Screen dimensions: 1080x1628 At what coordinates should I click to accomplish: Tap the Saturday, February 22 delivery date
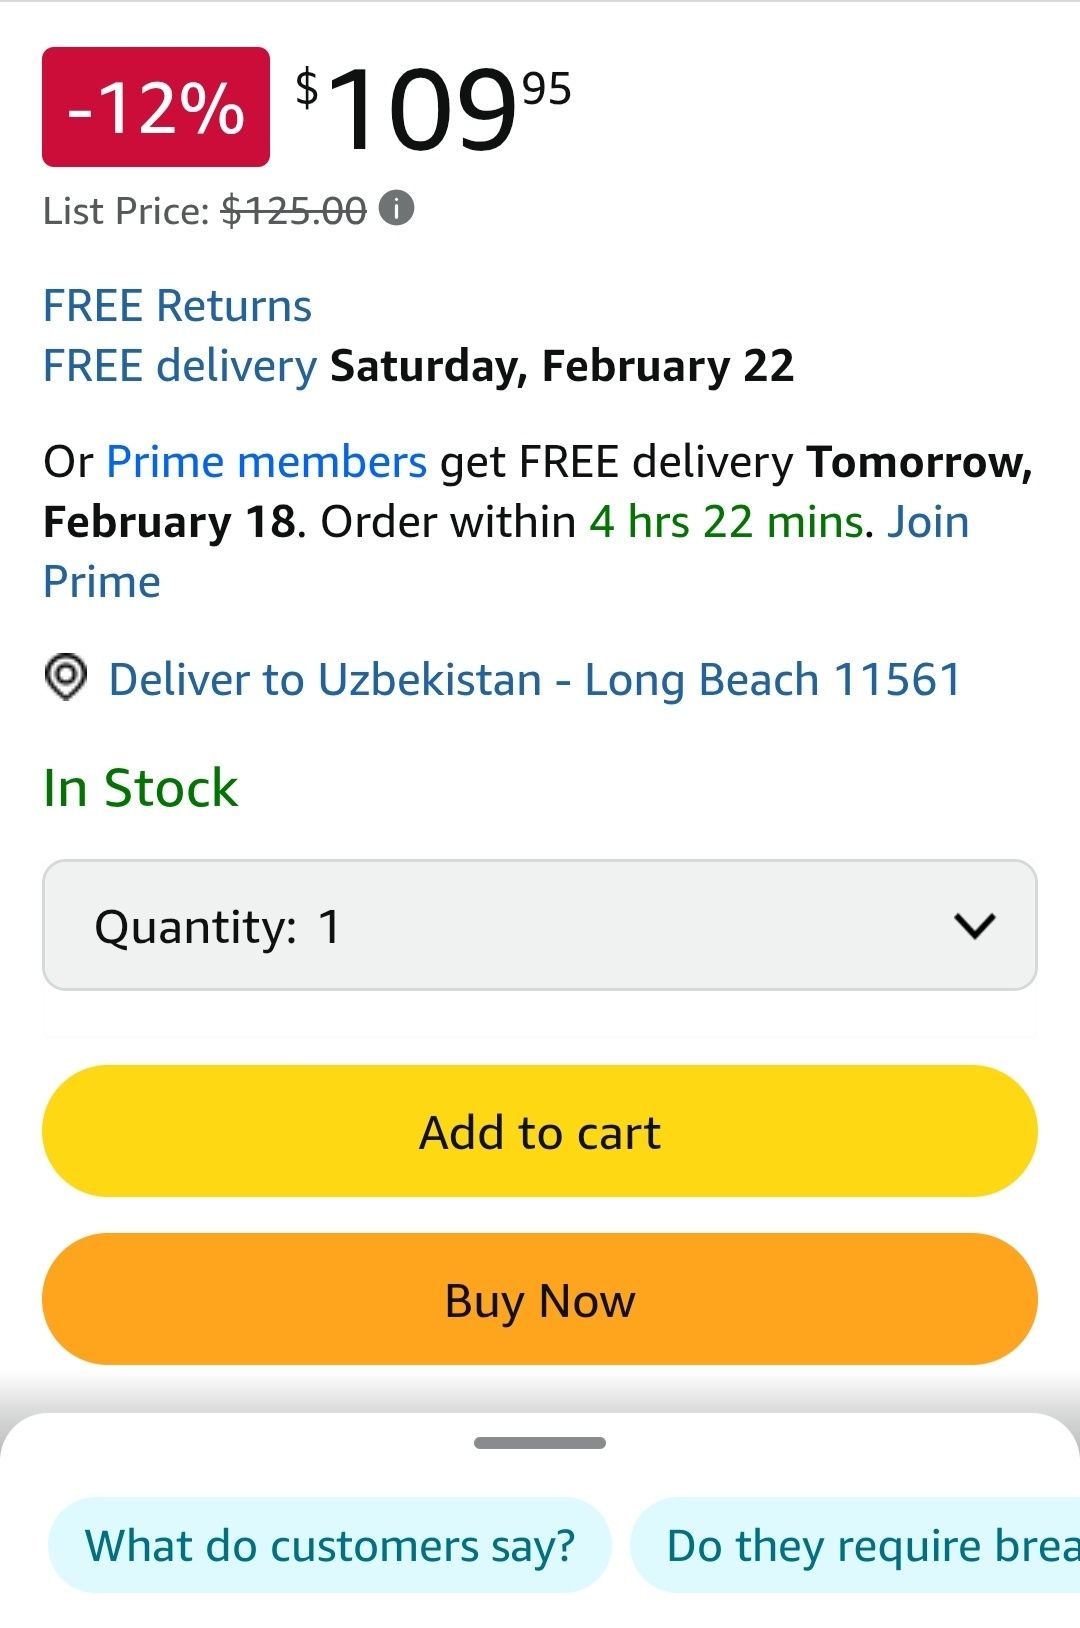pos(562,366)
